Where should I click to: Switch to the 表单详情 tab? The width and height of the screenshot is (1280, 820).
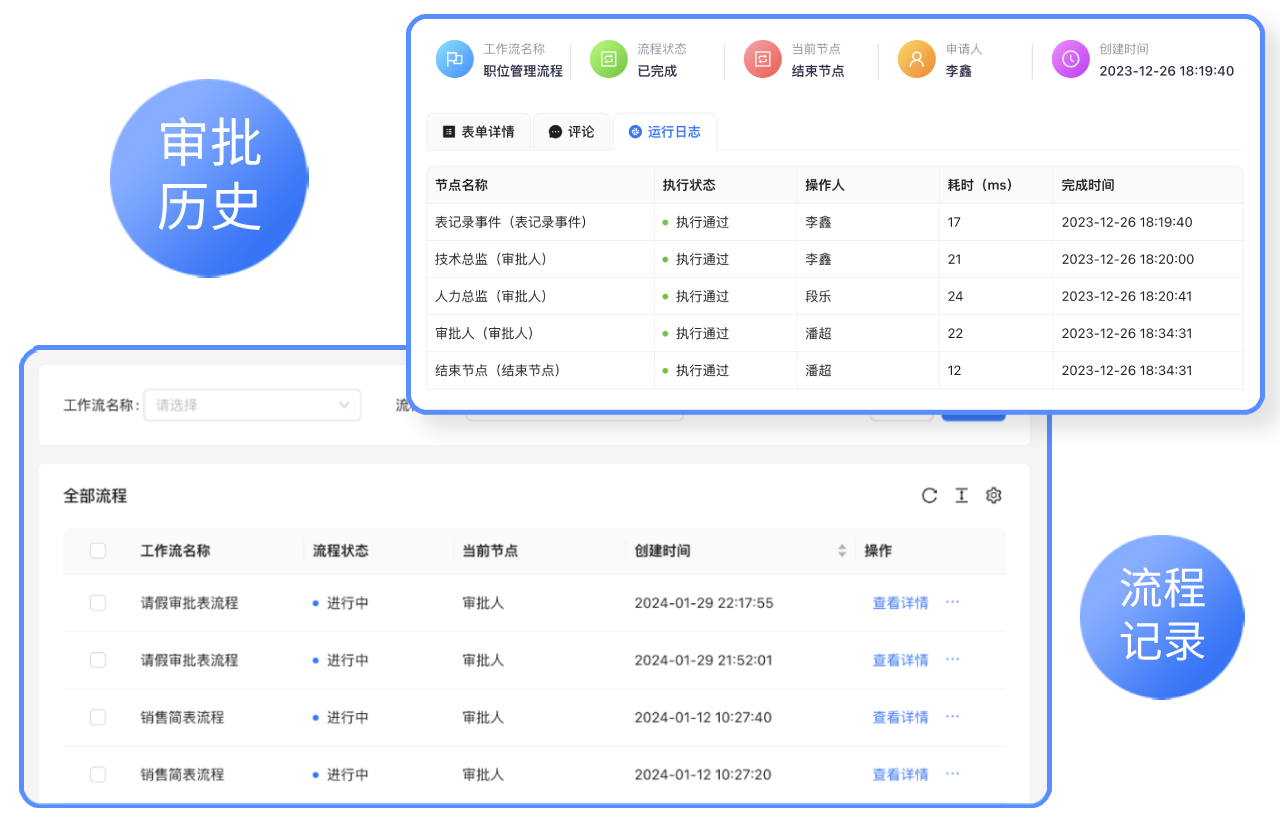tap(478, 132)
